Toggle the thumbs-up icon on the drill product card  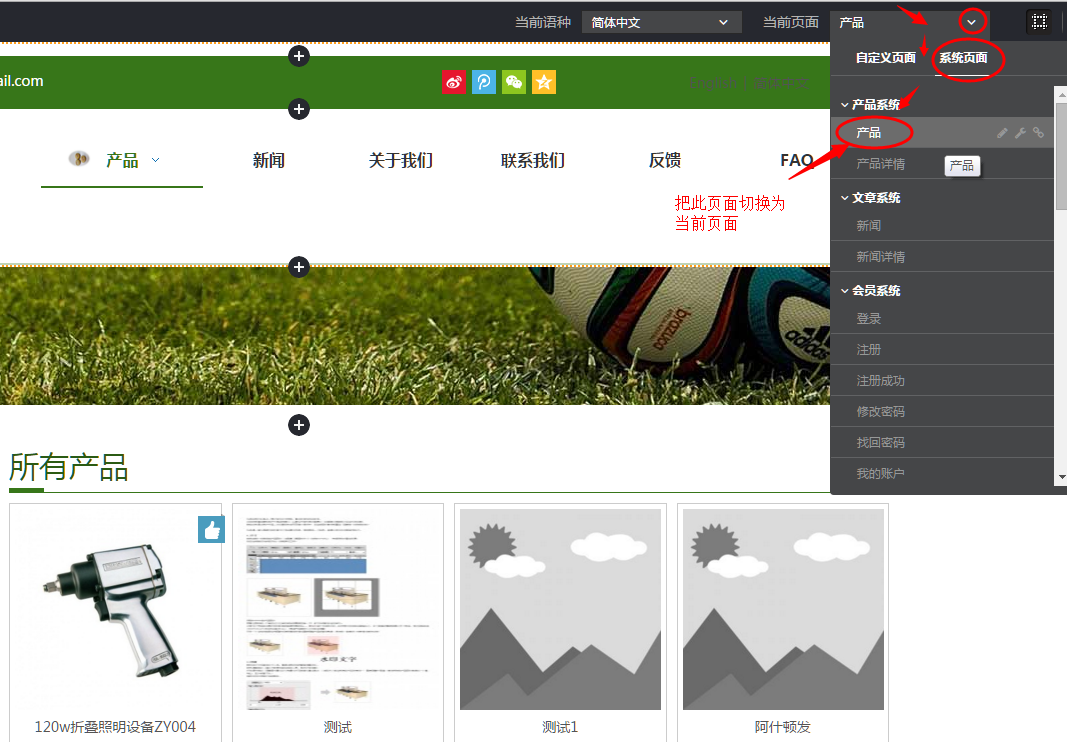pyautogui.click(x=211, y=529)
